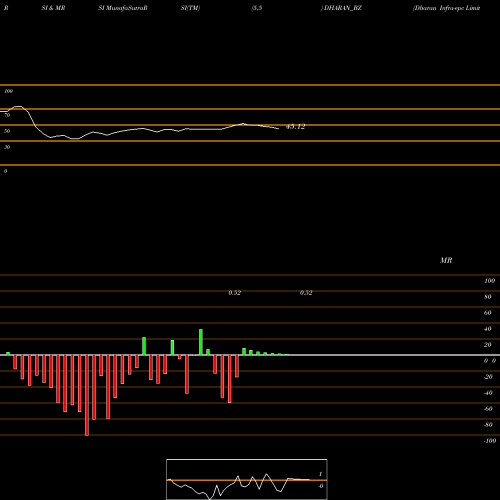
Task: Click the -40 label on MR axis
Action: pyautogui.click(x=488, y=393)
